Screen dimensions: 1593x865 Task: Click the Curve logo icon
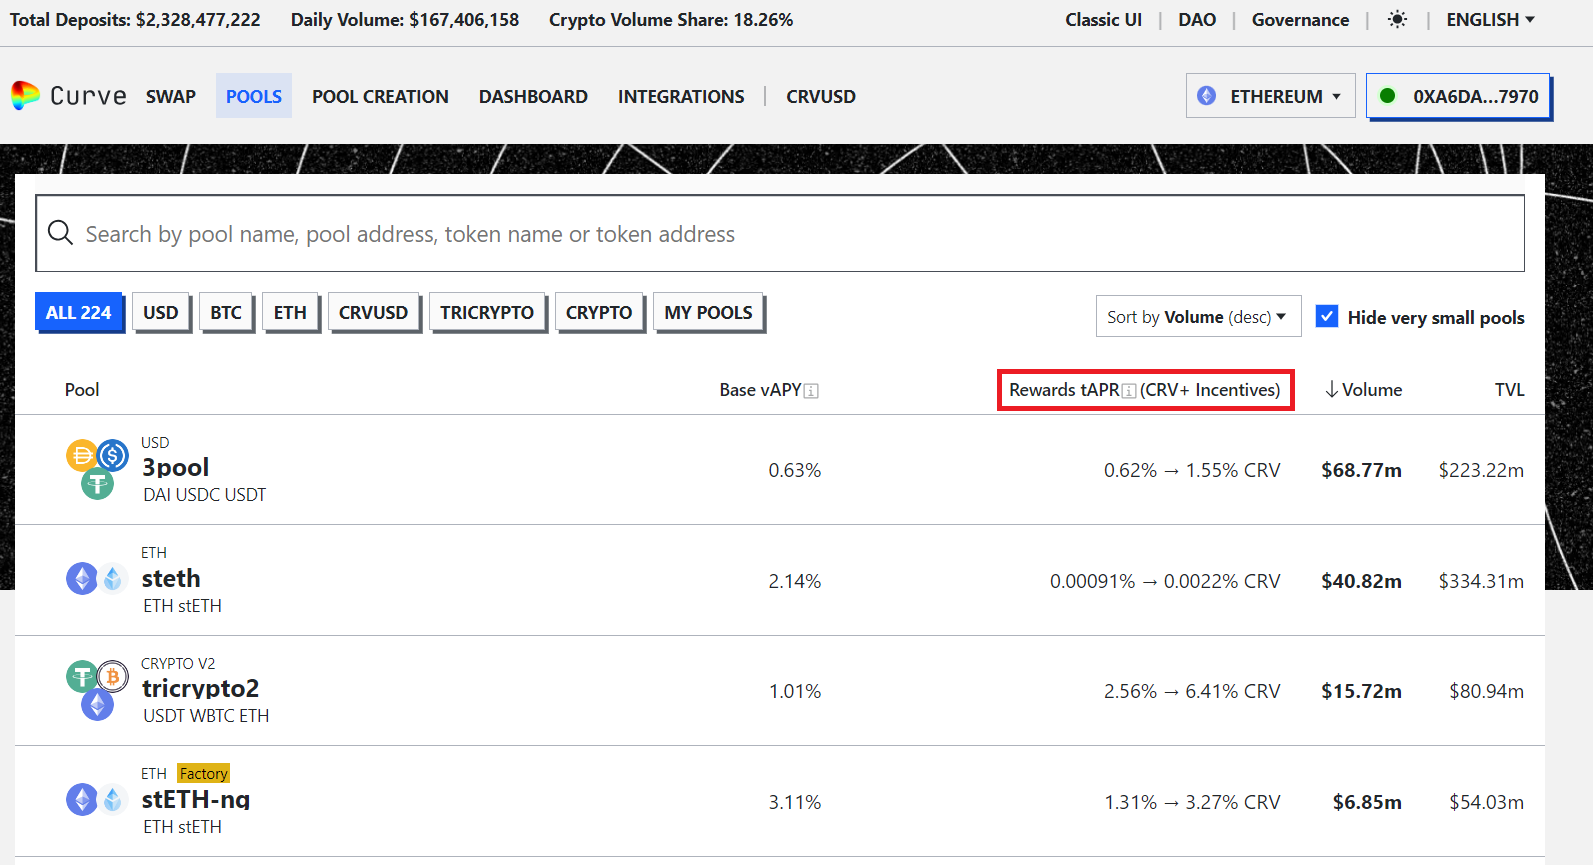click(25, 96)
